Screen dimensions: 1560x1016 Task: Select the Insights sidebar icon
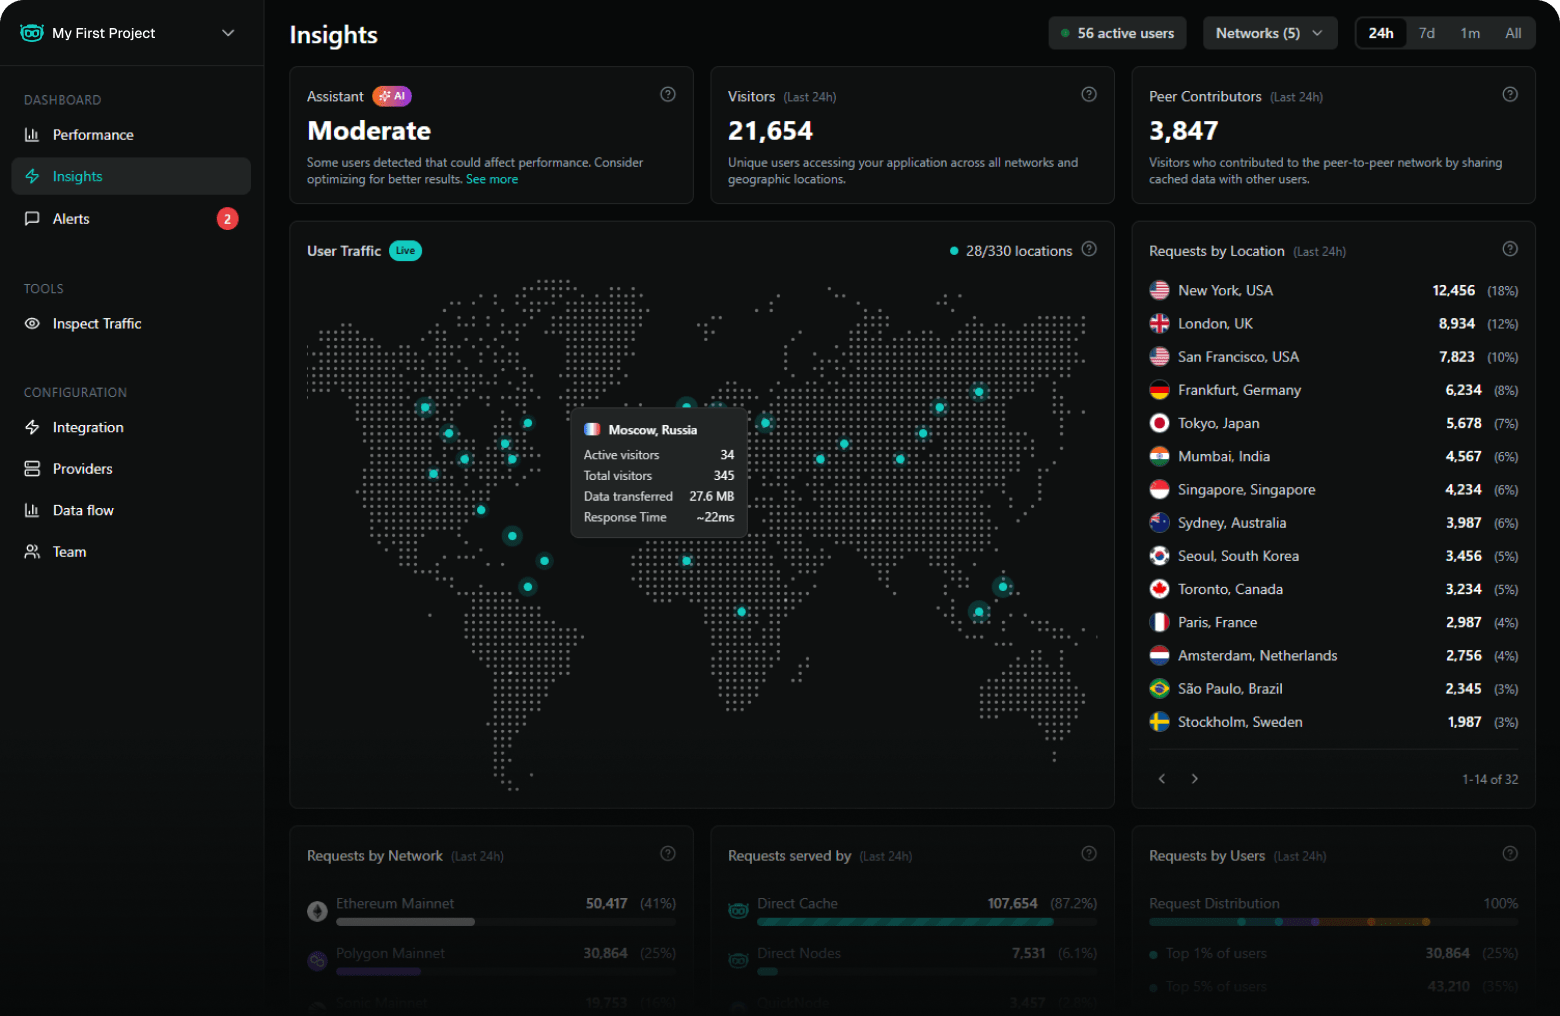click(33, 176)
